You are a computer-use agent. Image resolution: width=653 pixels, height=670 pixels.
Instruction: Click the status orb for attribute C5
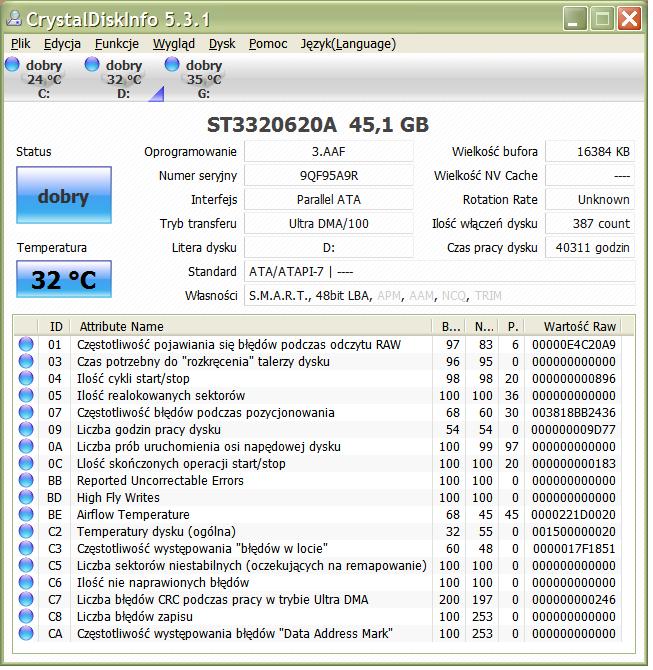[26, 566]
